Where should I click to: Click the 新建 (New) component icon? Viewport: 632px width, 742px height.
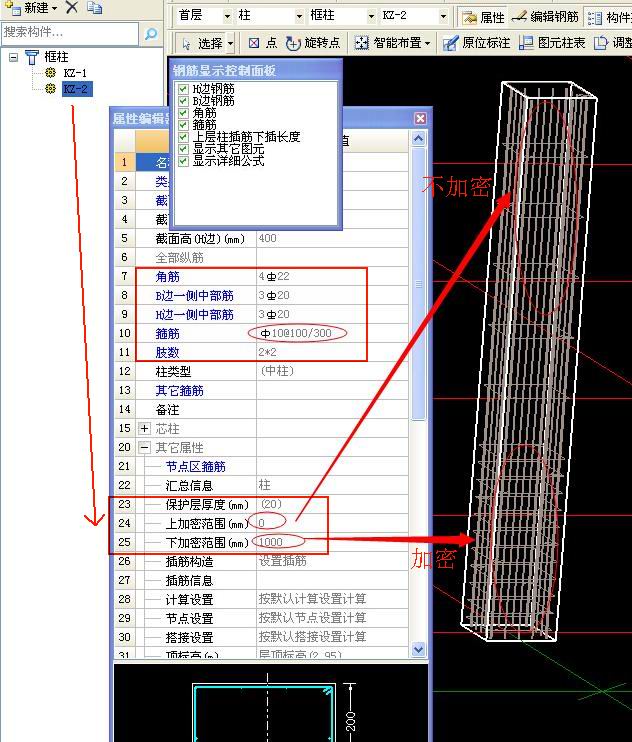pos(14,8)
